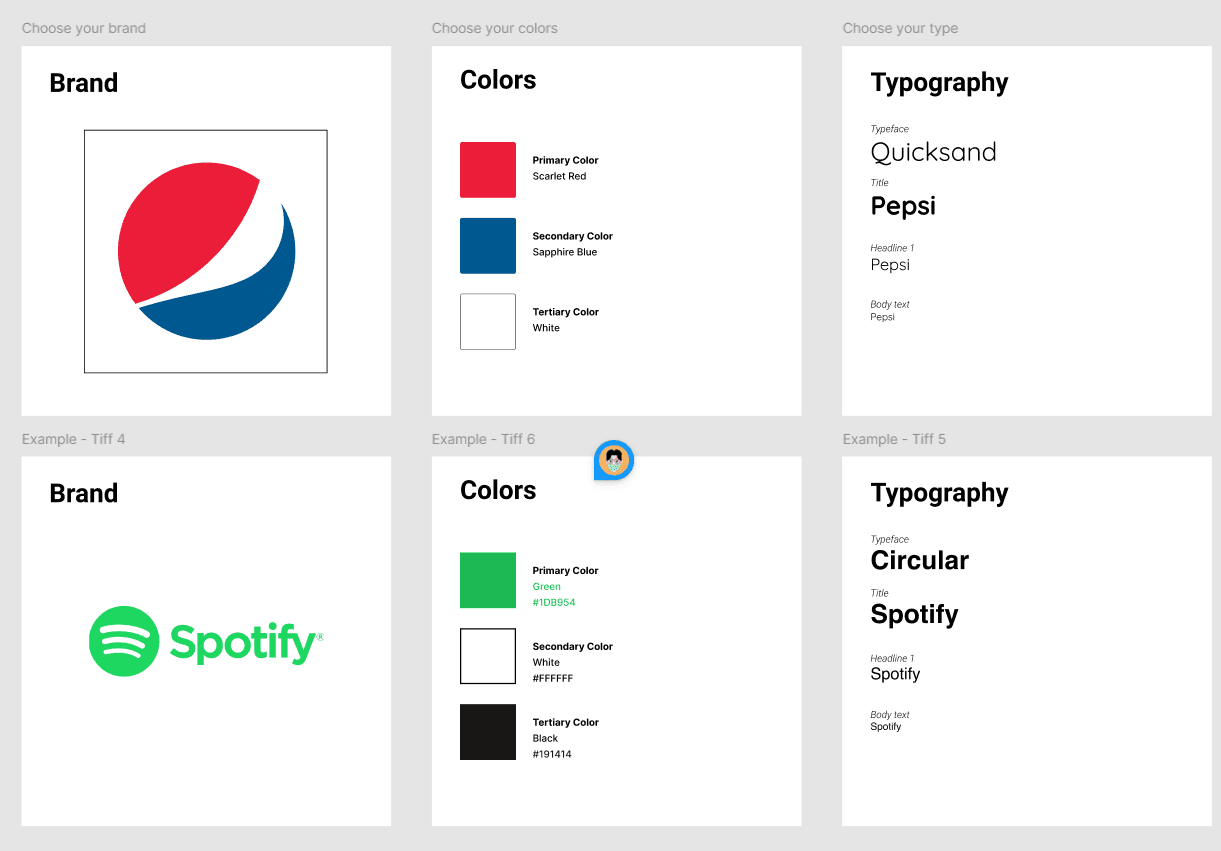Select 'Primary Color' label above Green
The height and width of the screenshot is (851, 1221).
tap(565, 570)
